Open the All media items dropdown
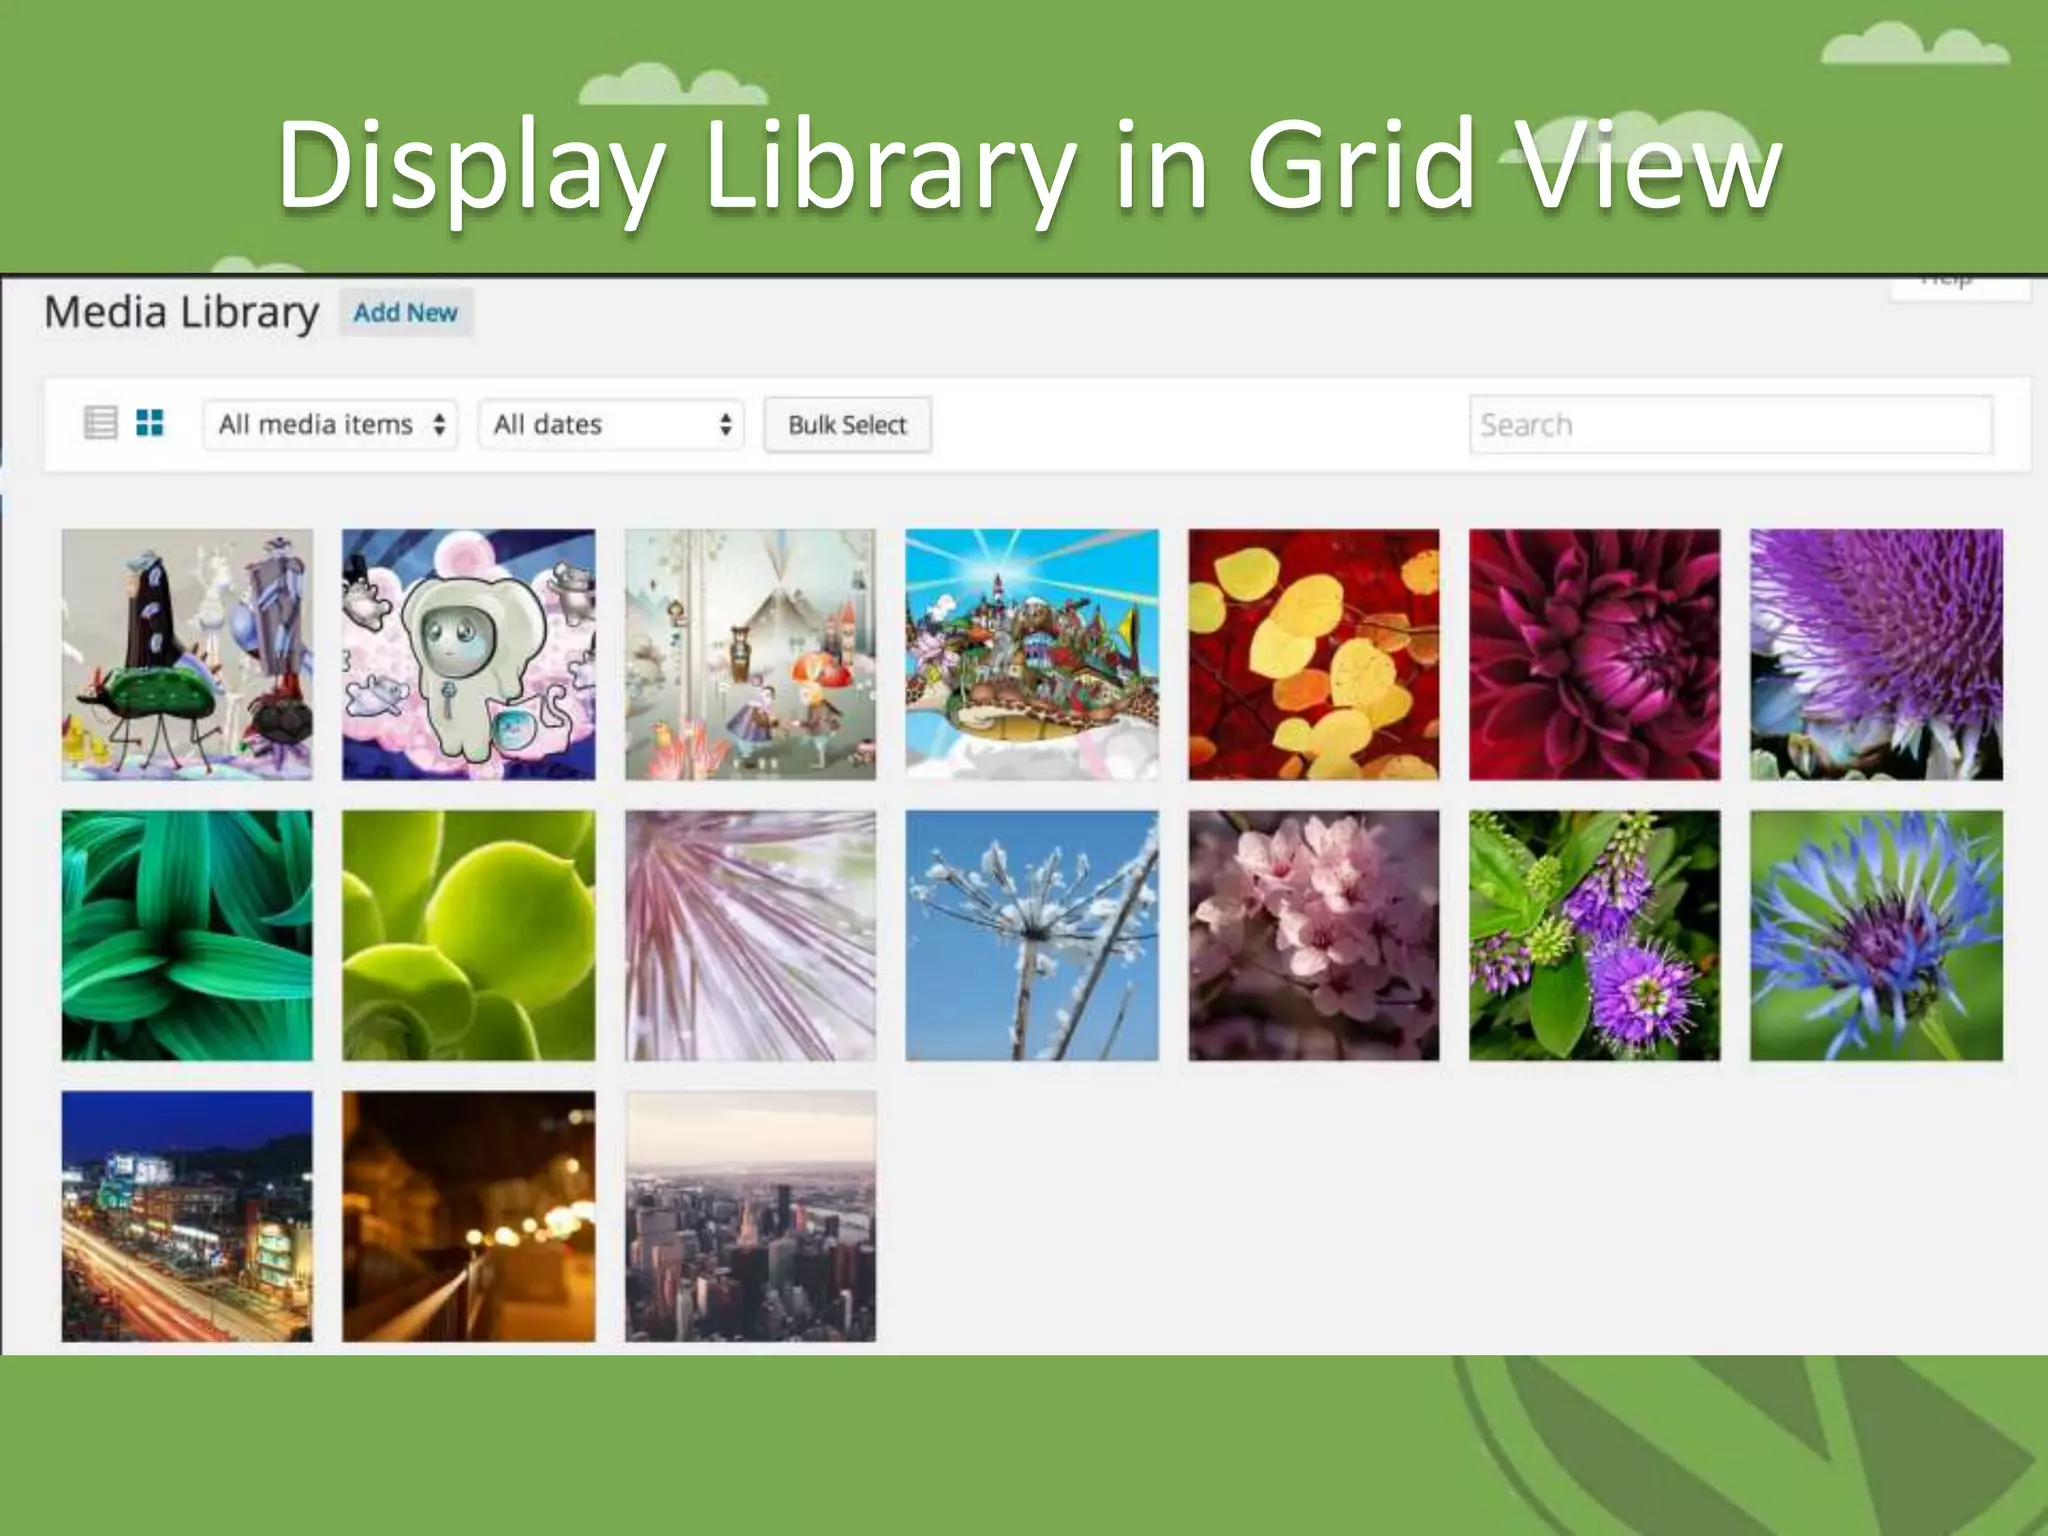Viewport: 2048px width, 1536px height. point(330,425)
